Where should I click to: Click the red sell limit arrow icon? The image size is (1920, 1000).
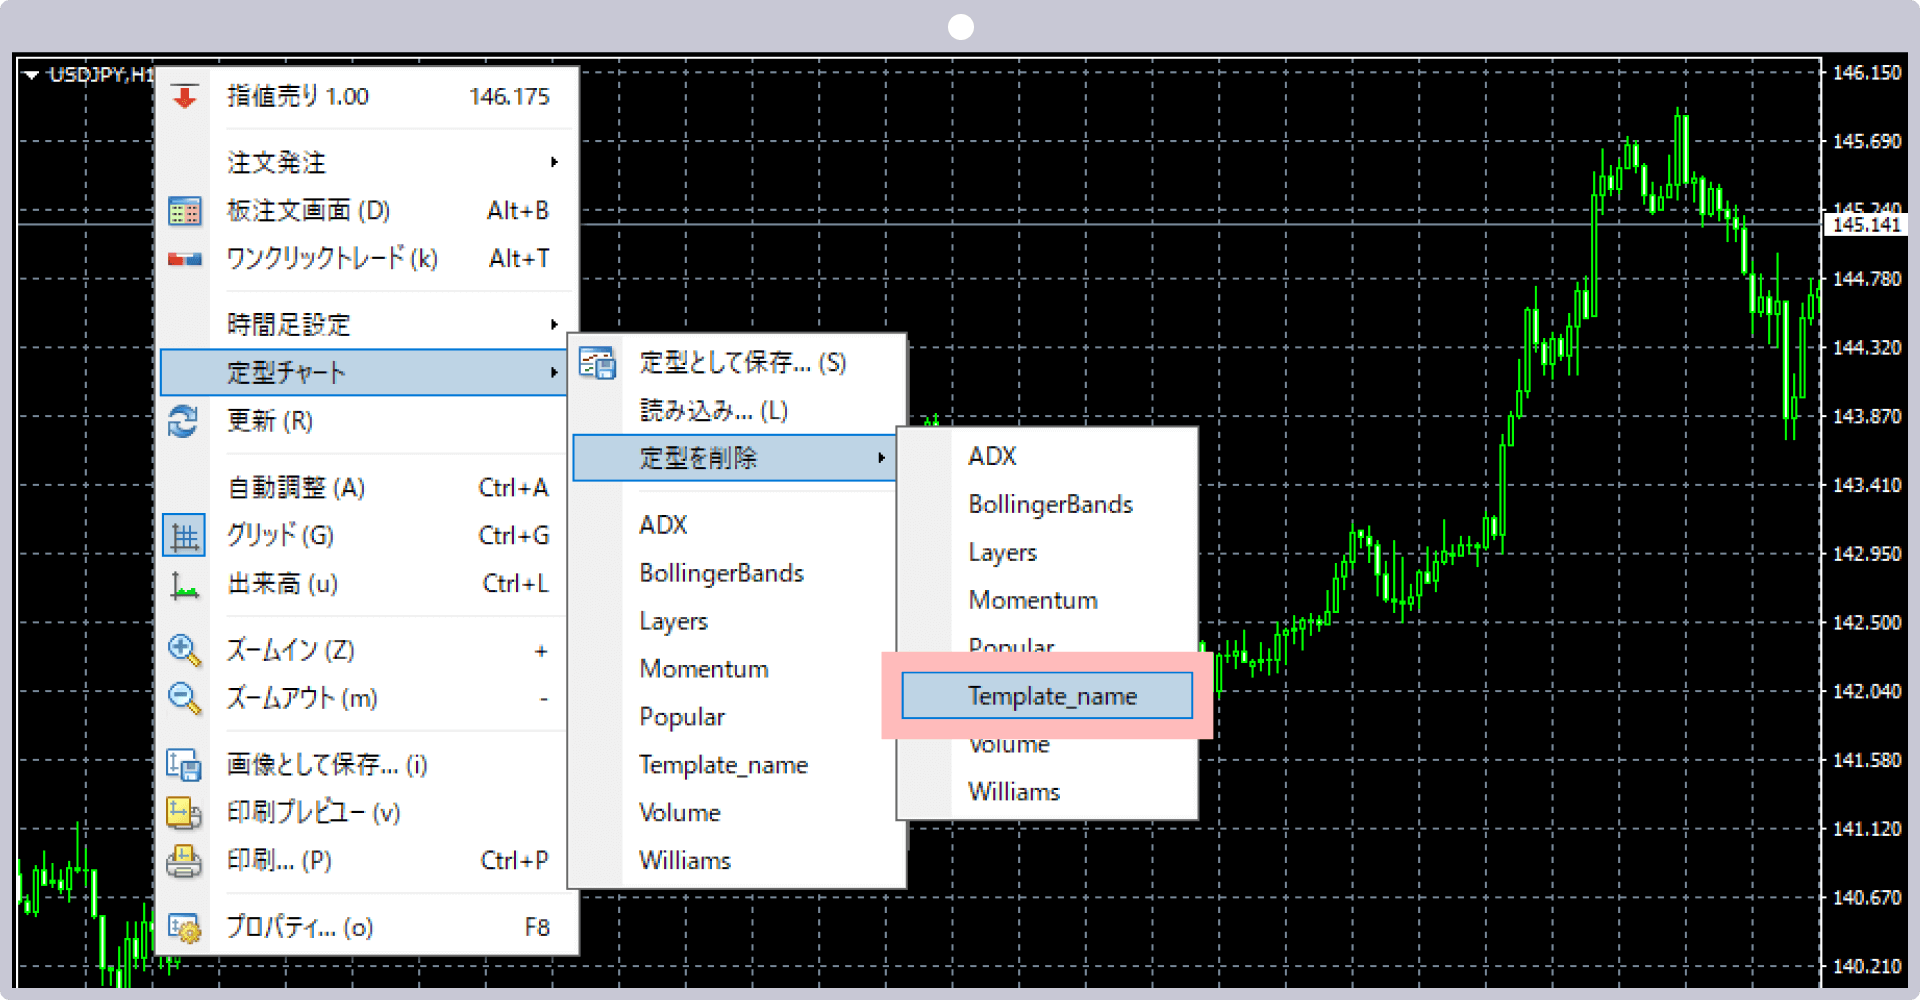pyautogui.click(x=185, y=97)
